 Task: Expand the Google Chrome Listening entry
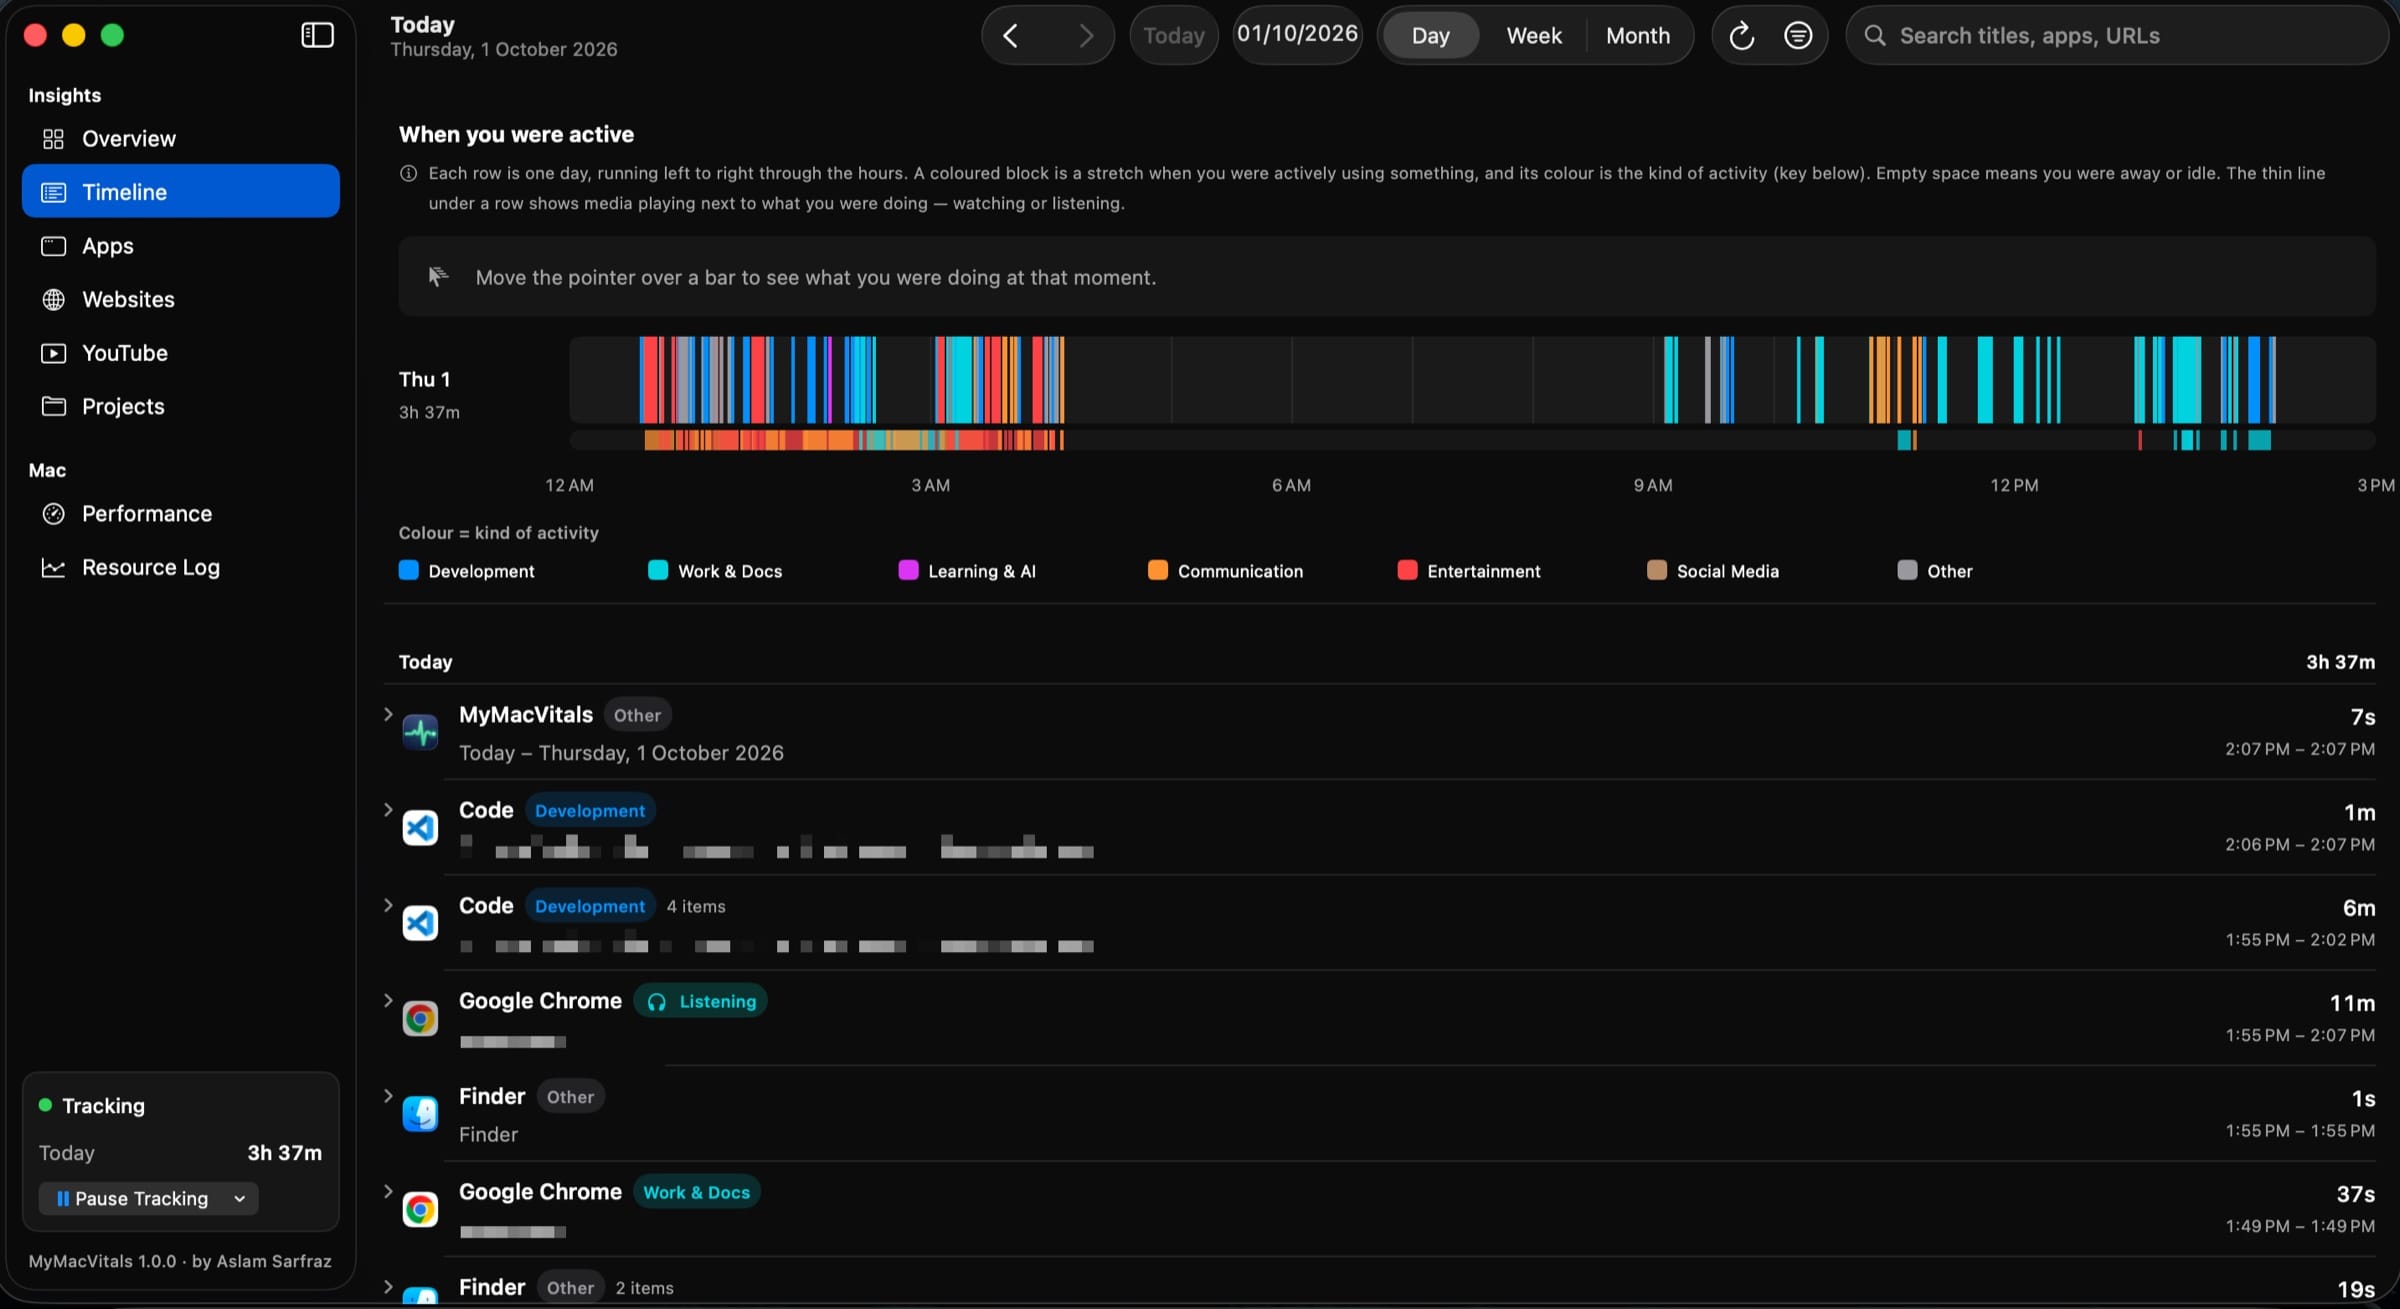[x=388, y=1000]
